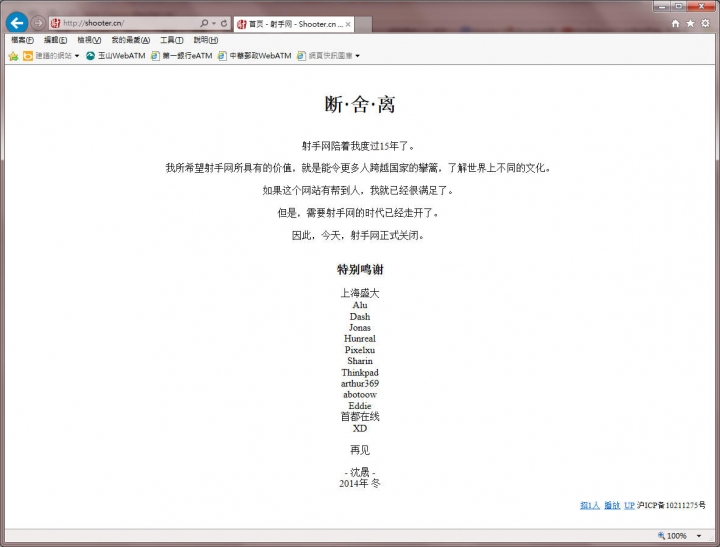
Task: Click the 玉山WebATM green icon
Action: [90, 56]
